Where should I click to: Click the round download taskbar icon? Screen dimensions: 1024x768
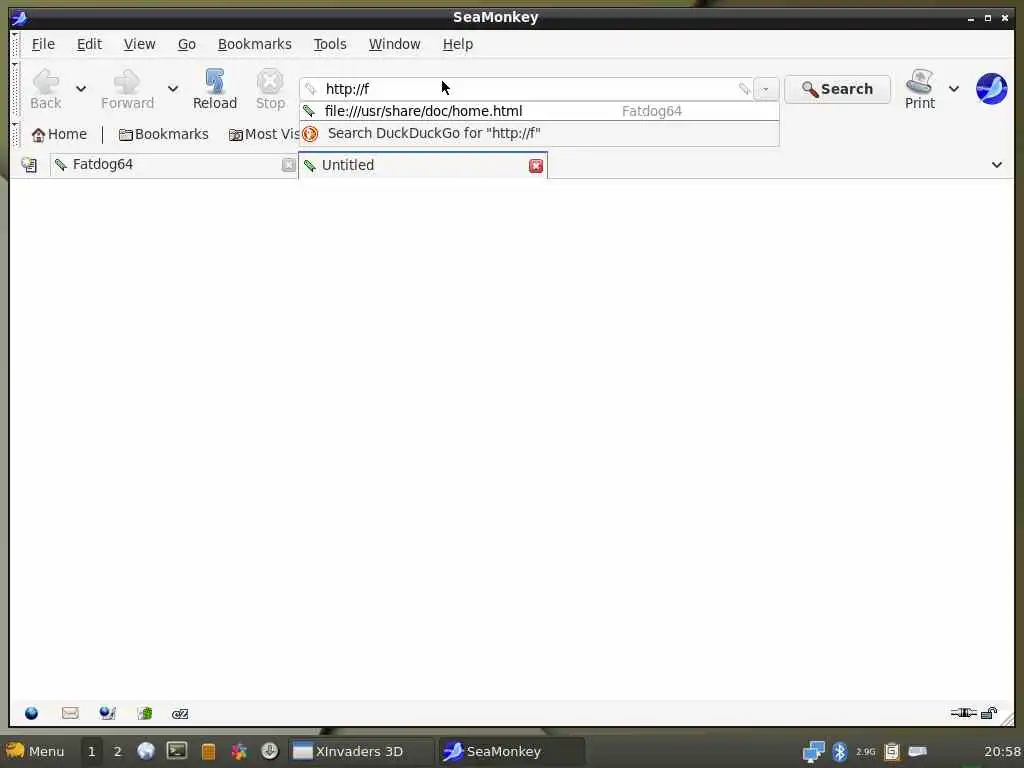tap(270, 751)
